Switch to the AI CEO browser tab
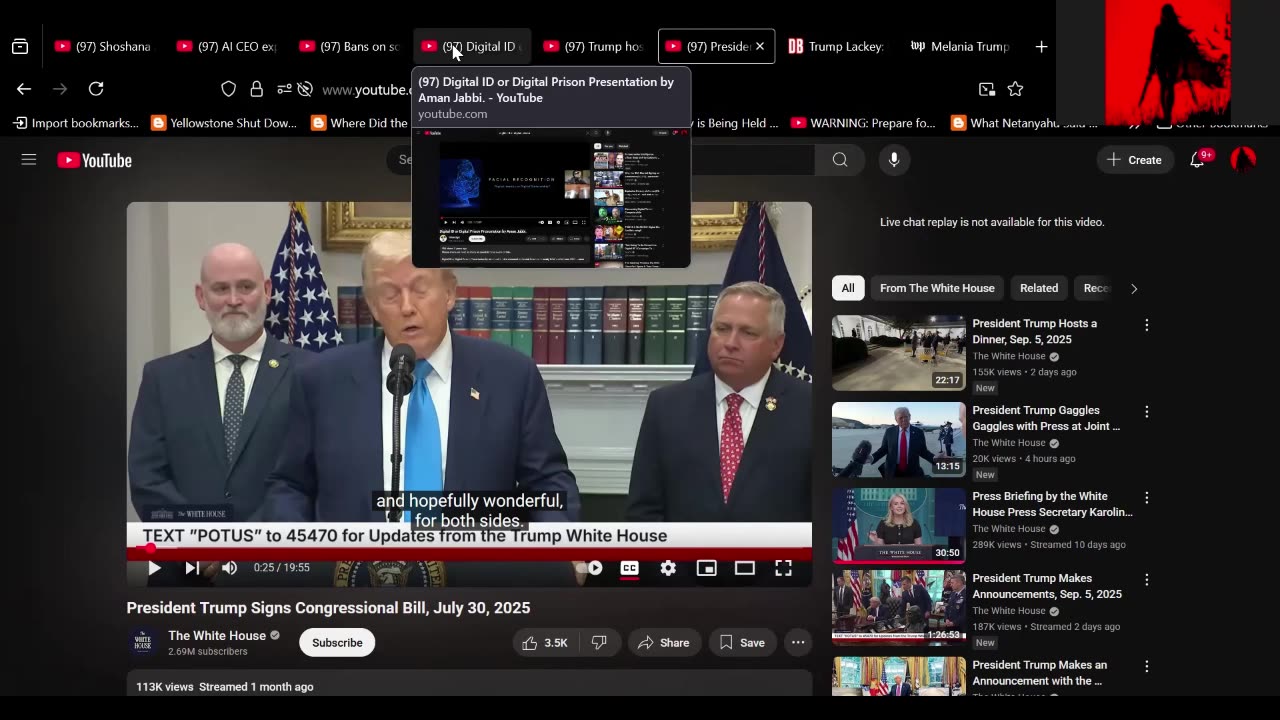The height and width of the screenshot is (720, 1280). point(226,46)
